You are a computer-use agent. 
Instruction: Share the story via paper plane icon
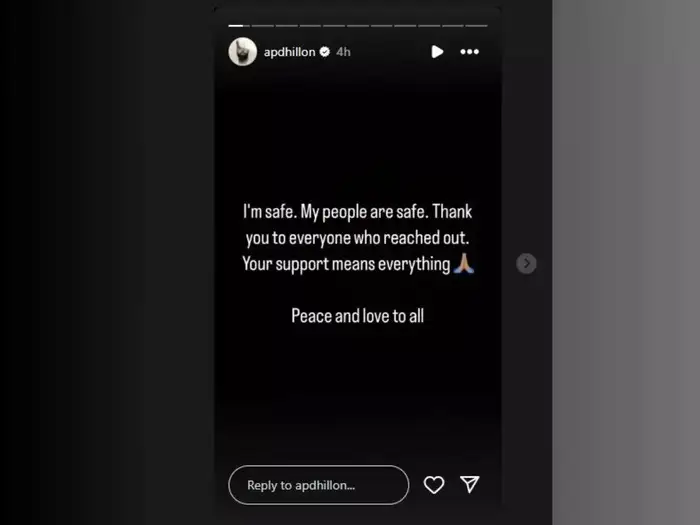pos(470,484)
